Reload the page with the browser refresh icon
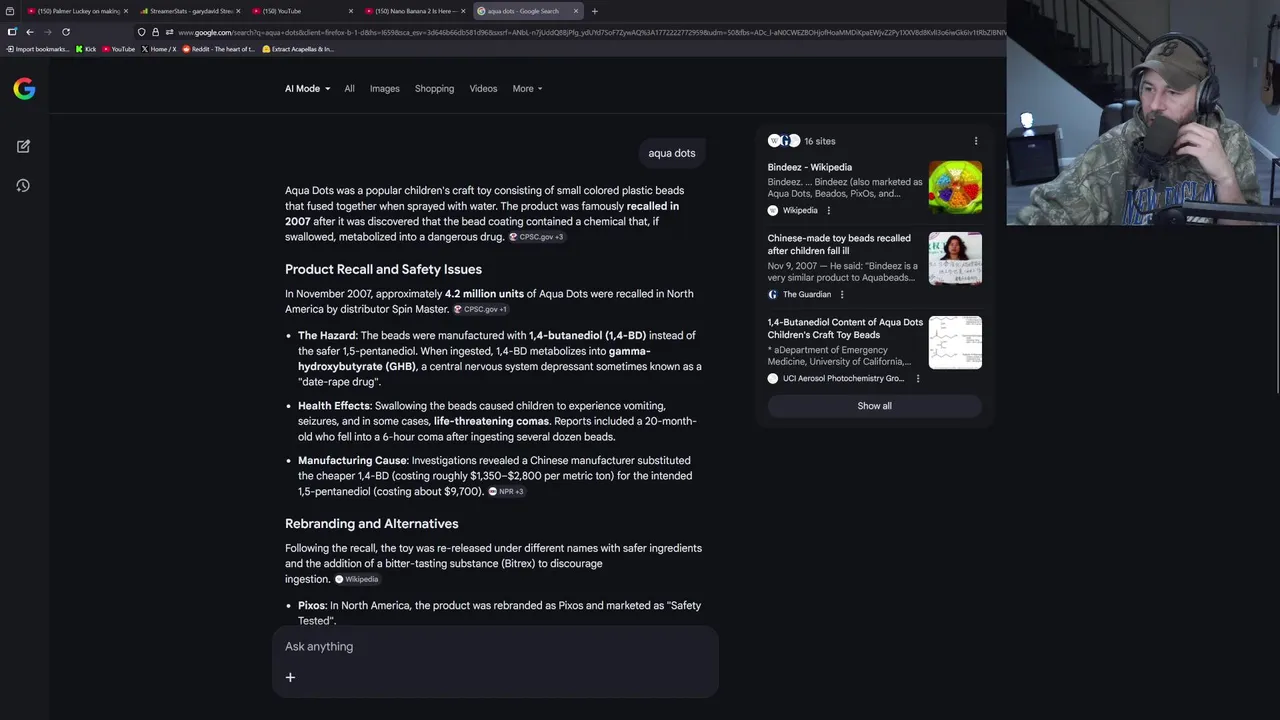The image size is (1280, 720). click(66, 32)
